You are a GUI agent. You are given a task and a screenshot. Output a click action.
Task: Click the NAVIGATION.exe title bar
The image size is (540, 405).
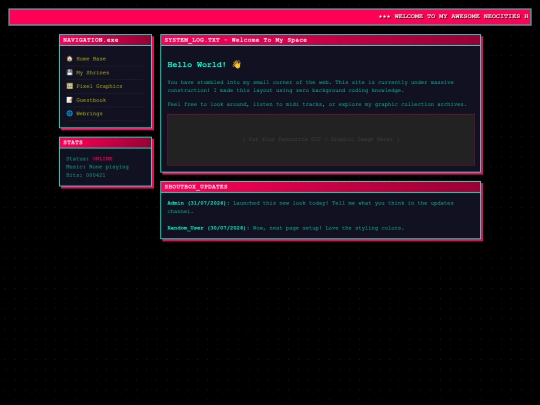pos(106,40)
